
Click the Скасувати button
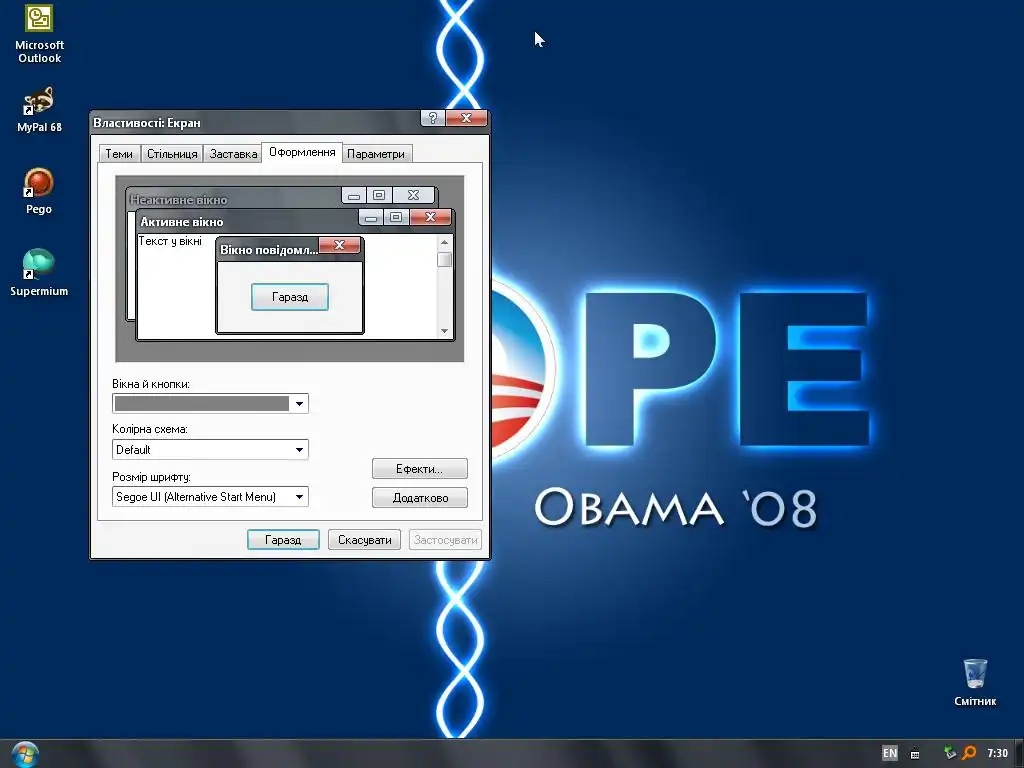click(364, 540)
